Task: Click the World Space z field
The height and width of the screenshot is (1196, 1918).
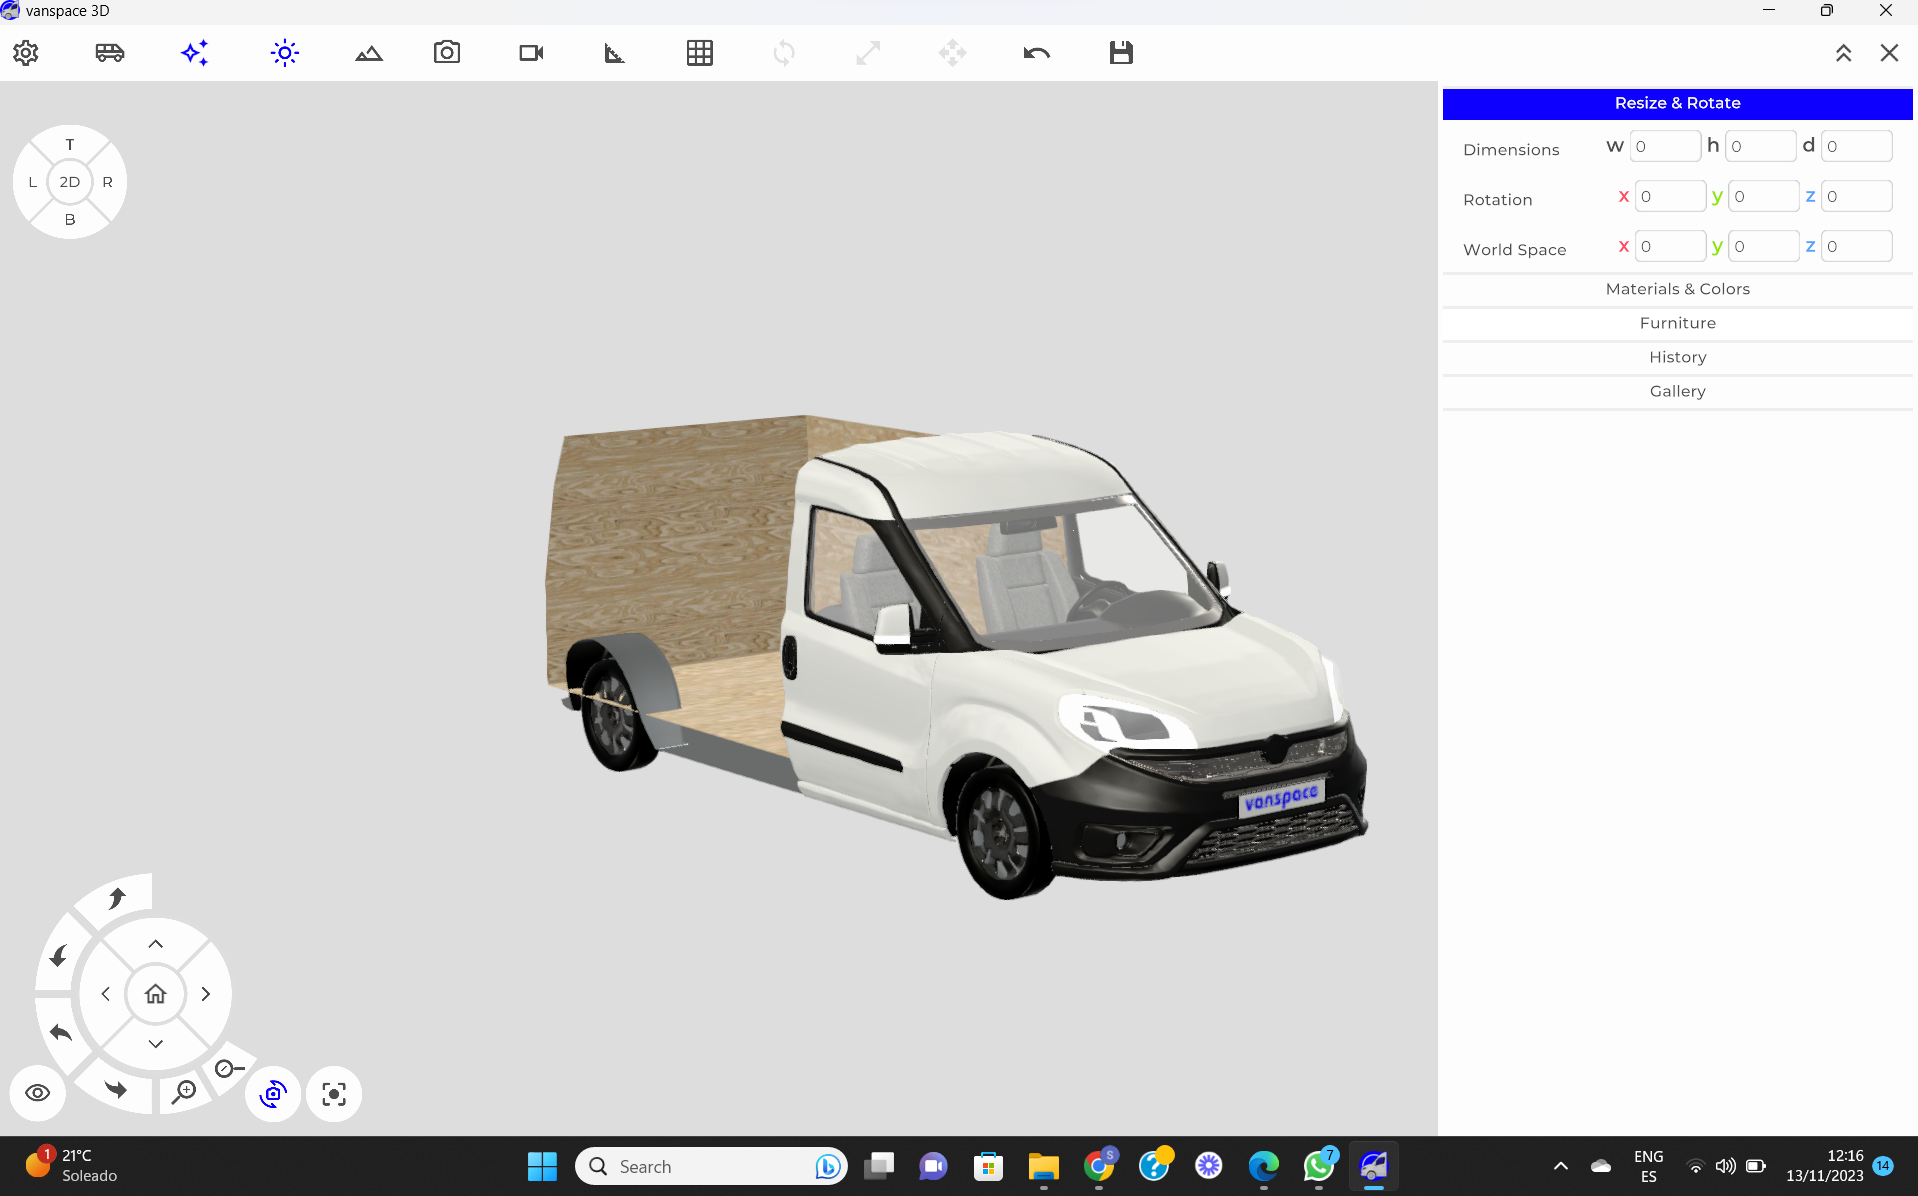Action: pos(1856,246)
